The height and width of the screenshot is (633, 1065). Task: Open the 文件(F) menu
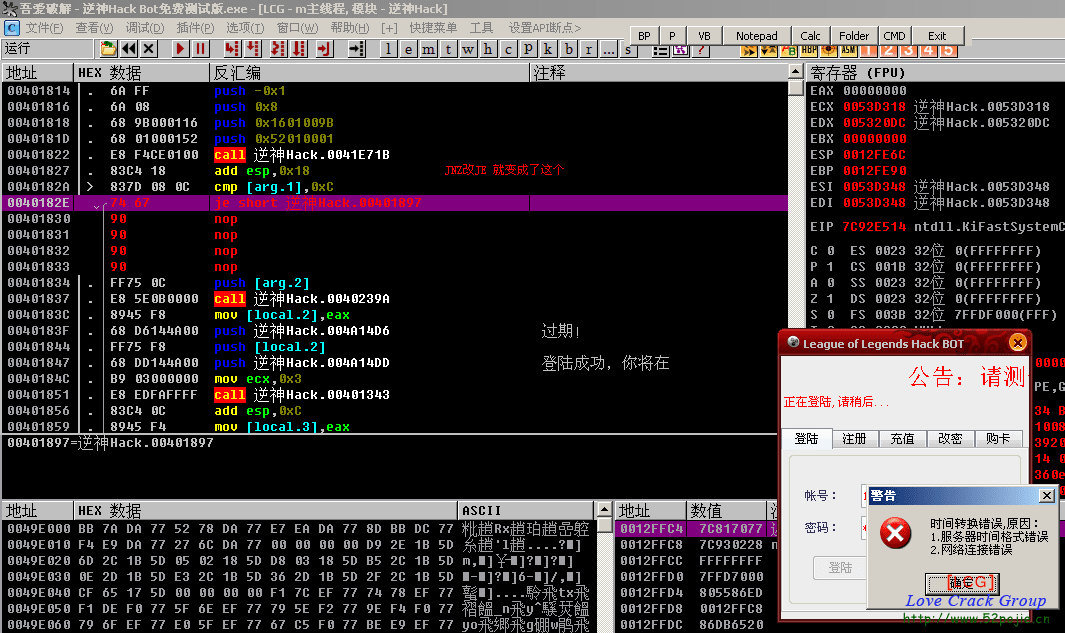(44, 28)
